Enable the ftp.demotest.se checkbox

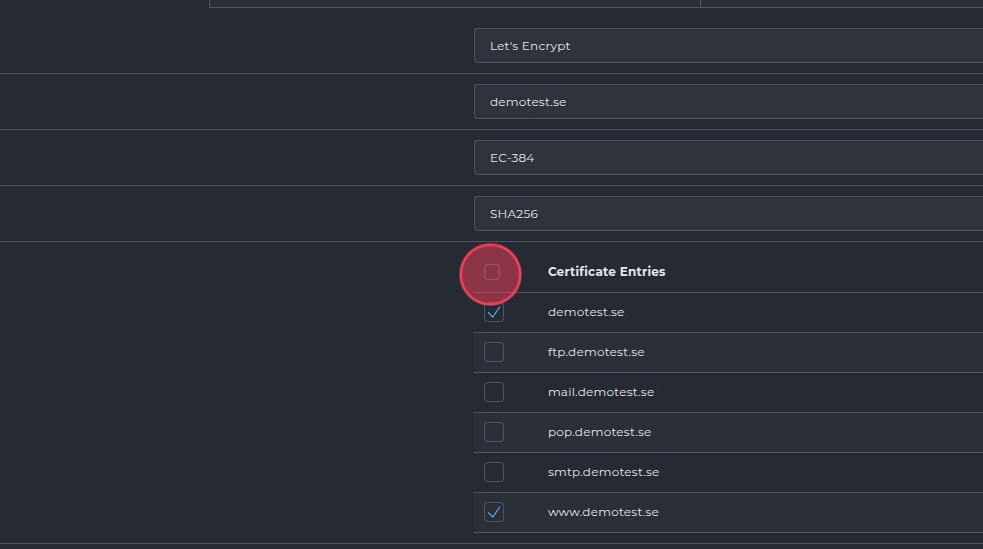tap(494, 352)
